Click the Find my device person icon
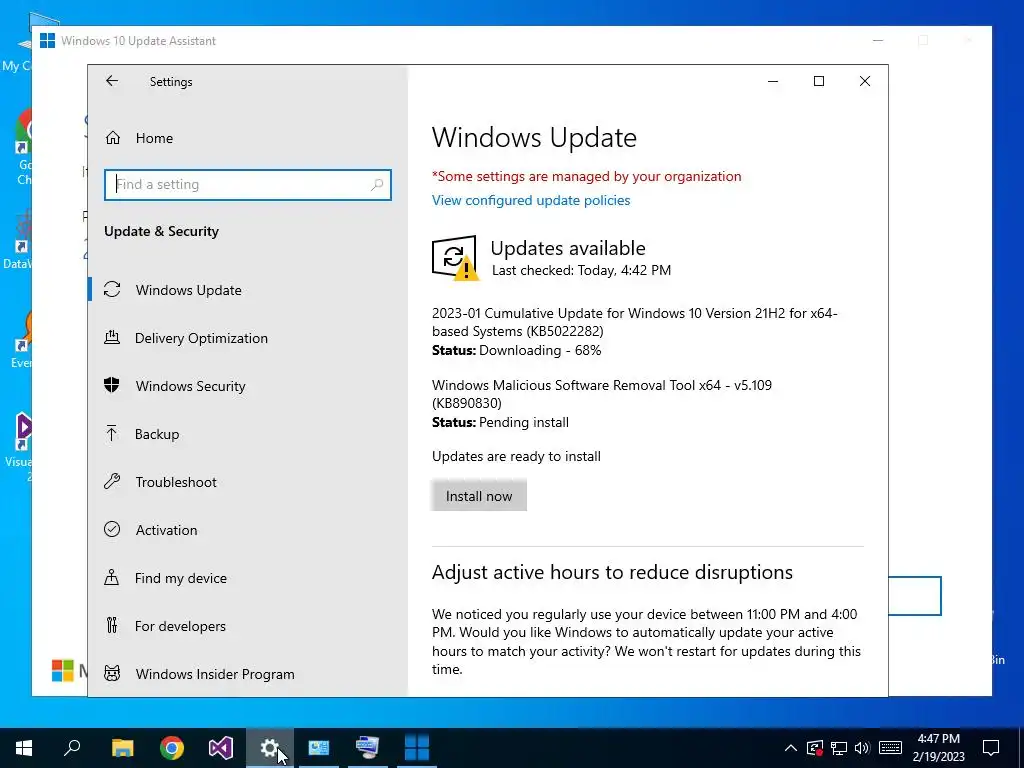 click(x=112, y=577)
